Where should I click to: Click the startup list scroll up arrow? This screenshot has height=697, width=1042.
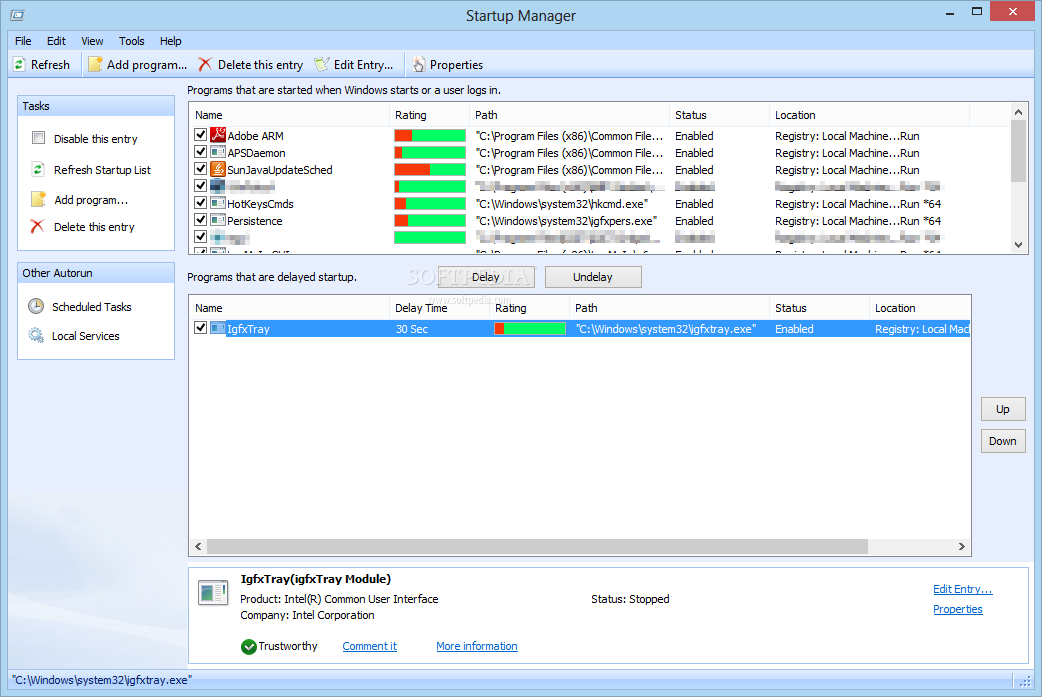(x=1018, y=112)
